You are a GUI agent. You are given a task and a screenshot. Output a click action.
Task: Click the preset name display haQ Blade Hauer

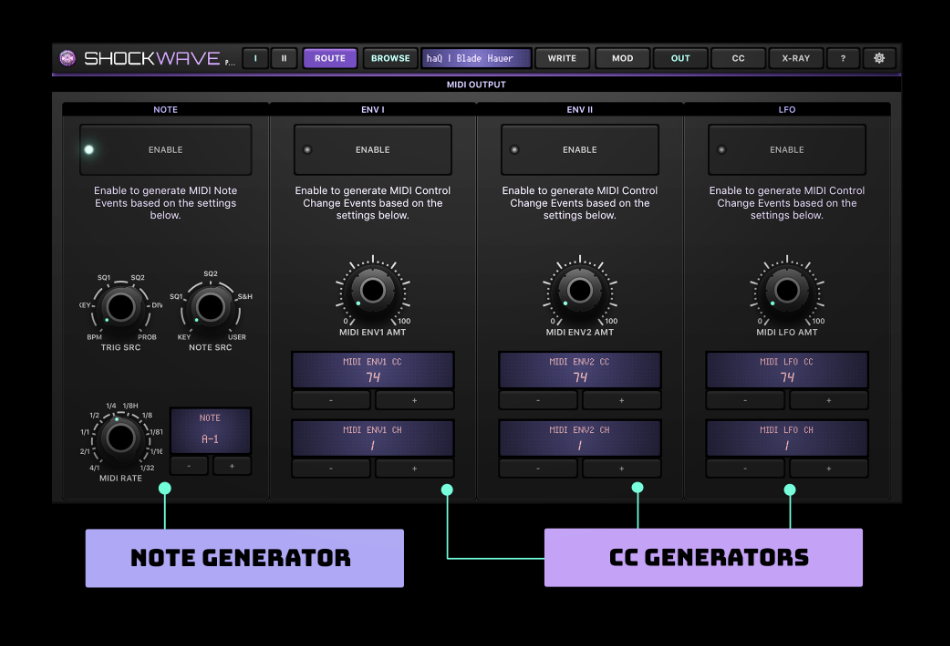[x=476, y=58]
